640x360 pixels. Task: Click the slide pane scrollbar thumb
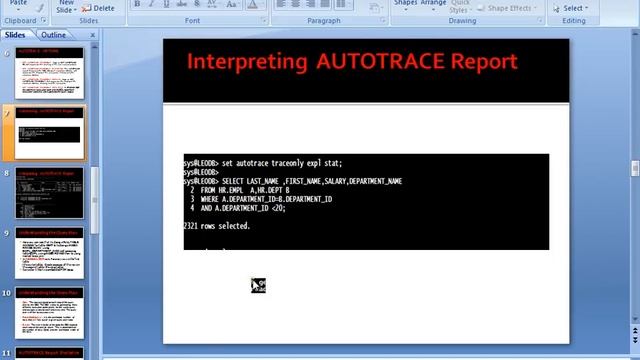tap(94, 200)
